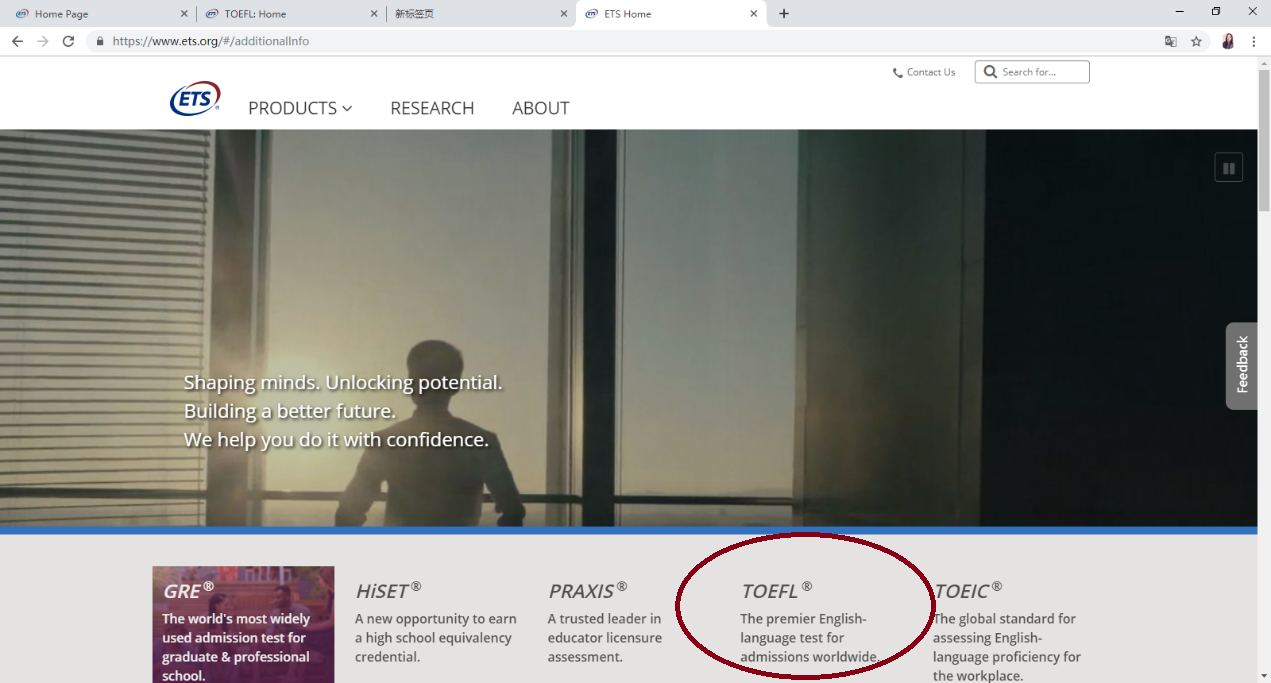The image size is (1271, 683).
Task: Click the browser forward arrow
Action: click(42, 41)
